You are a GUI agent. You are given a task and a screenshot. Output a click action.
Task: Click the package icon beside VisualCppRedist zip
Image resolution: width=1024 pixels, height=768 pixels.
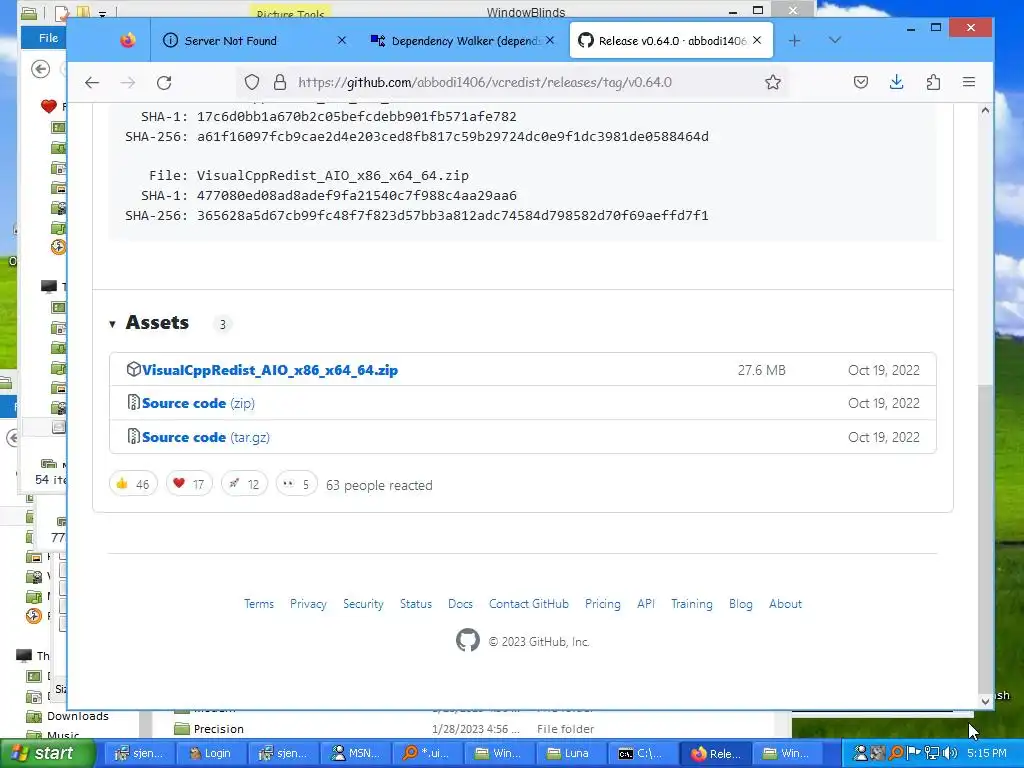coord(133,370)
